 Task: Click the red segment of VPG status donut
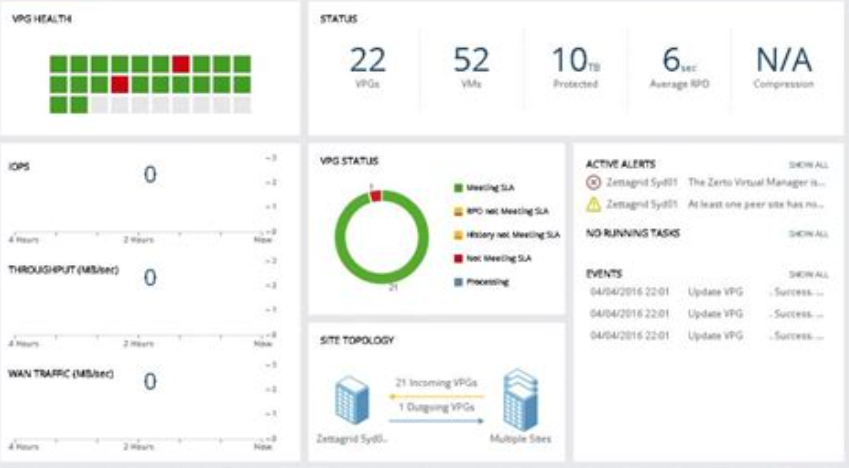click(x=376, y=196)
